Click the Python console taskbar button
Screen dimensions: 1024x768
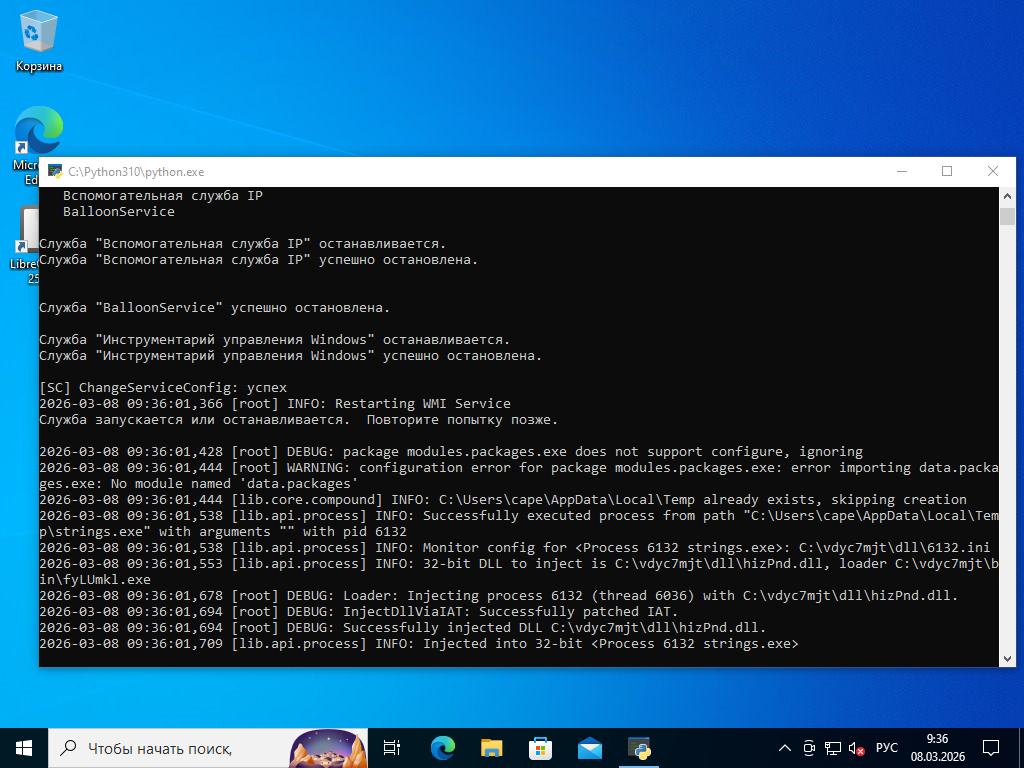click(x=639, y=747)
